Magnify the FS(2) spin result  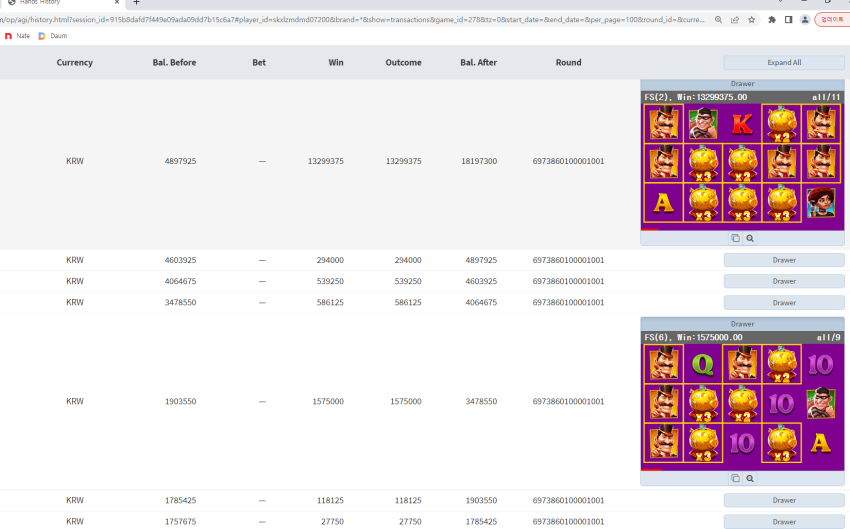click(750, 238)
